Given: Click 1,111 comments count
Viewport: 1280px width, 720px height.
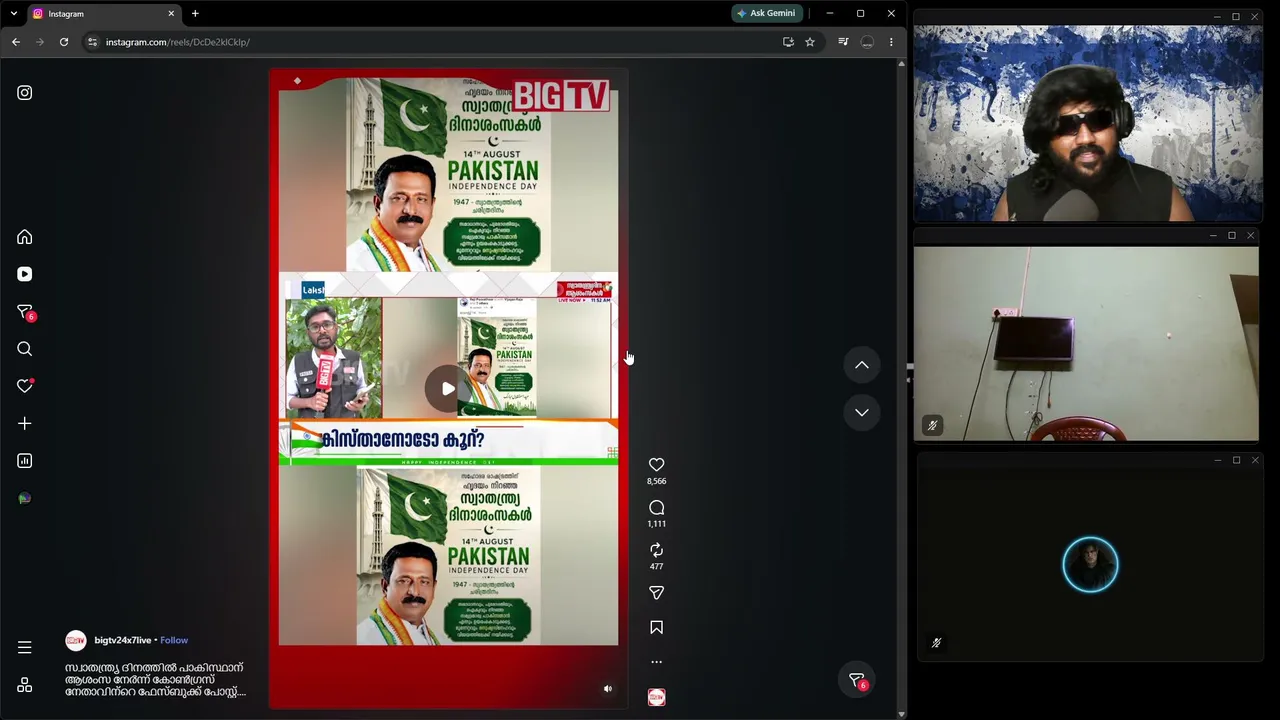Looking at the screenshot, I should [656, 524].
